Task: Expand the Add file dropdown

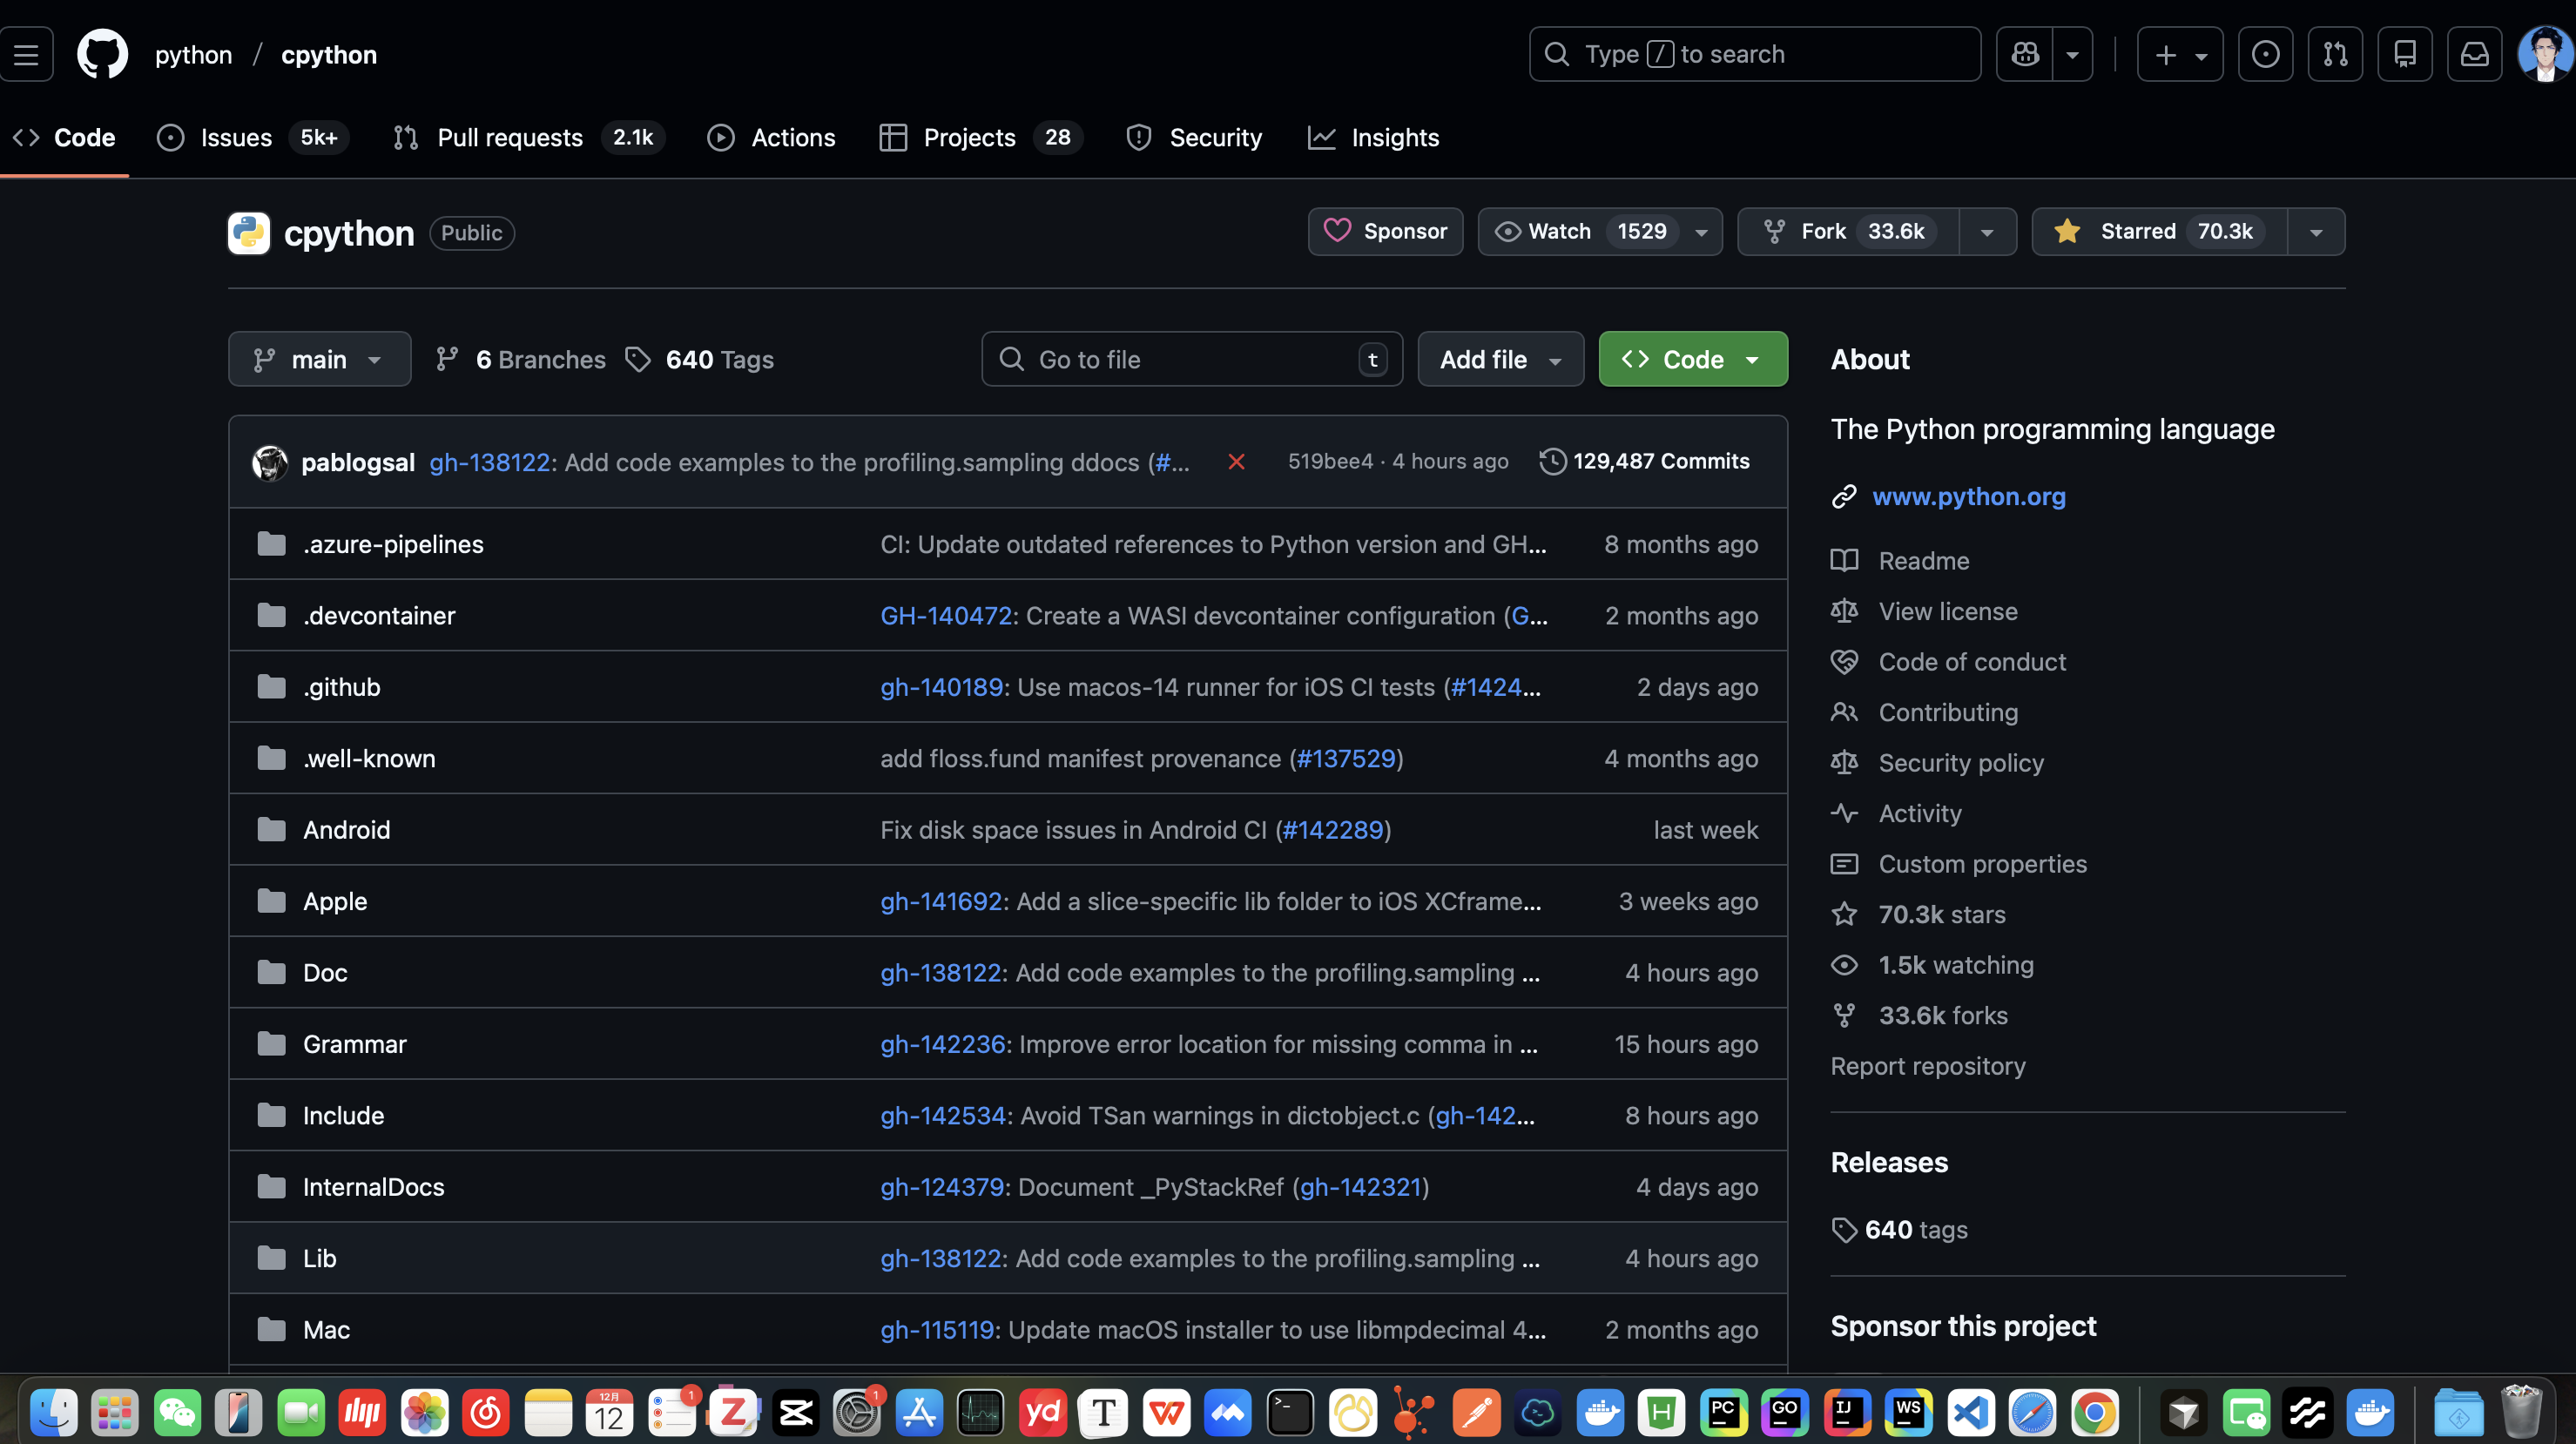Action: pyautogui.click(x=1500, y=359)
